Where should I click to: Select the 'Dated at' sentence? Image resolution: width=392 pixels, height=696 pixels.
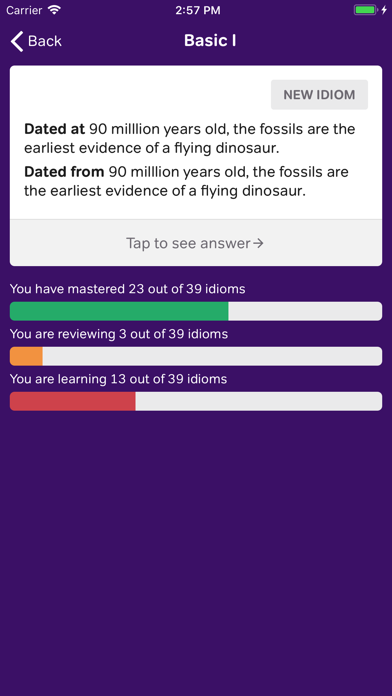[190, 139]
